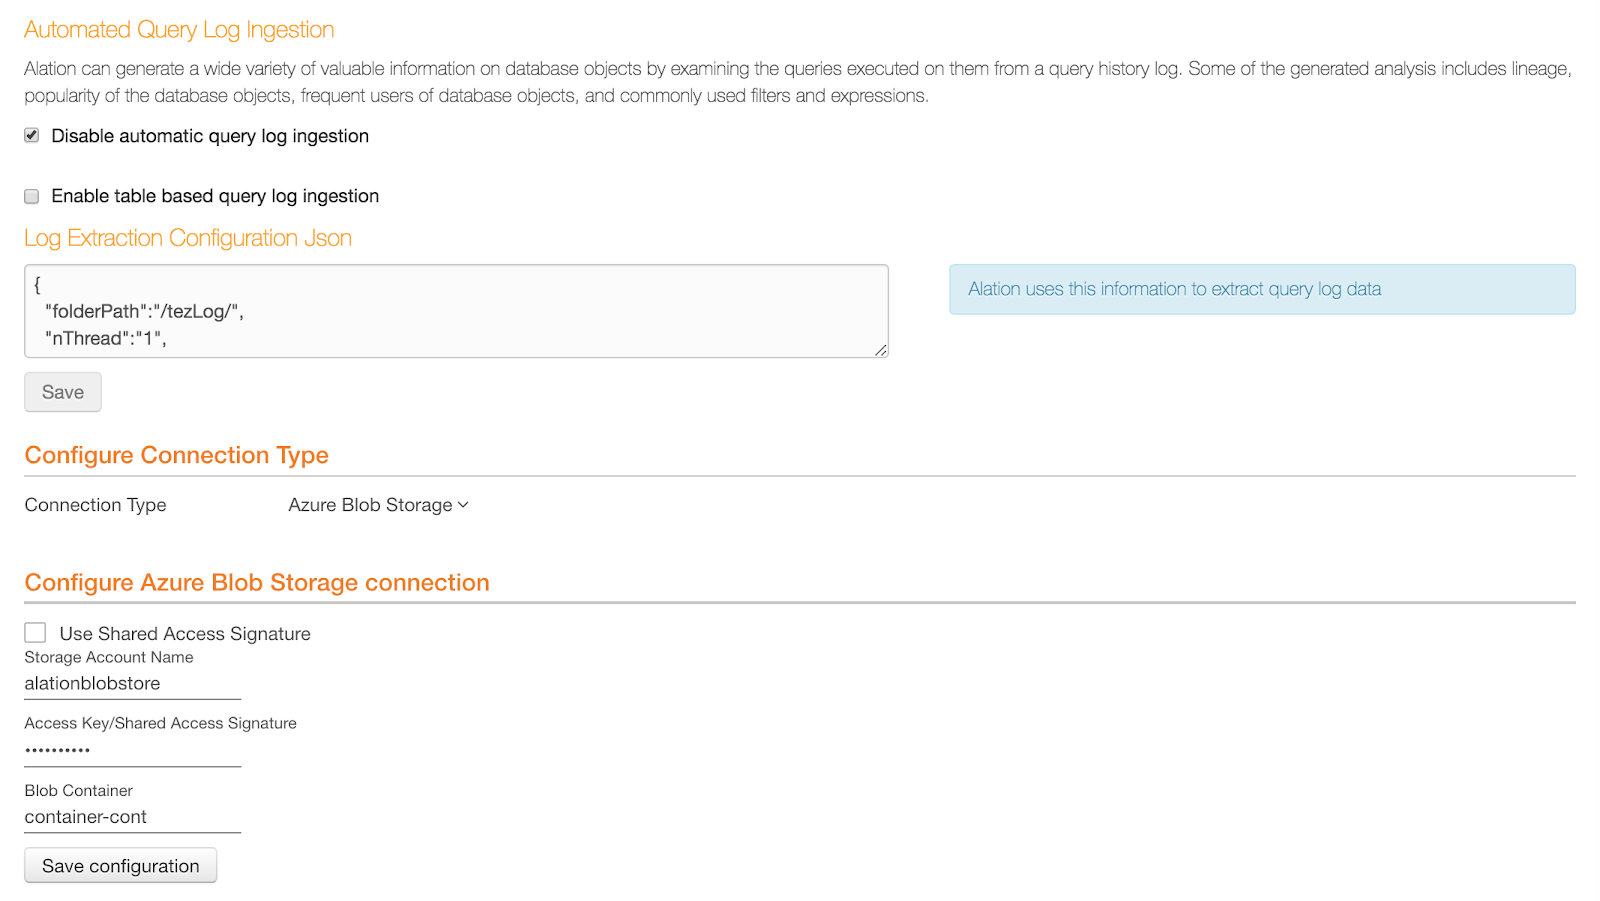Uncheck Disable automatic query log ingestion
The image size is (1600, 901).
tap(32, 135)
